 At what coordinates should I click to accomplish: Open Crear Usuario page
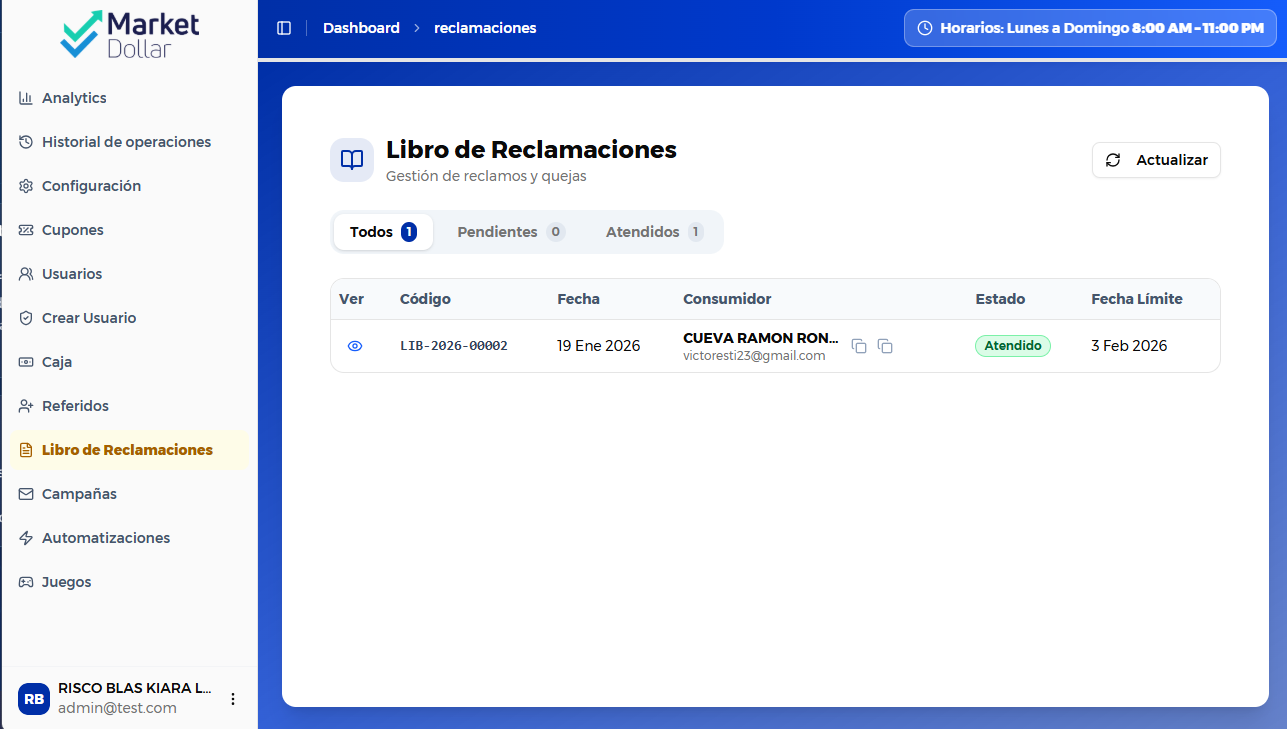click(129, 318)
